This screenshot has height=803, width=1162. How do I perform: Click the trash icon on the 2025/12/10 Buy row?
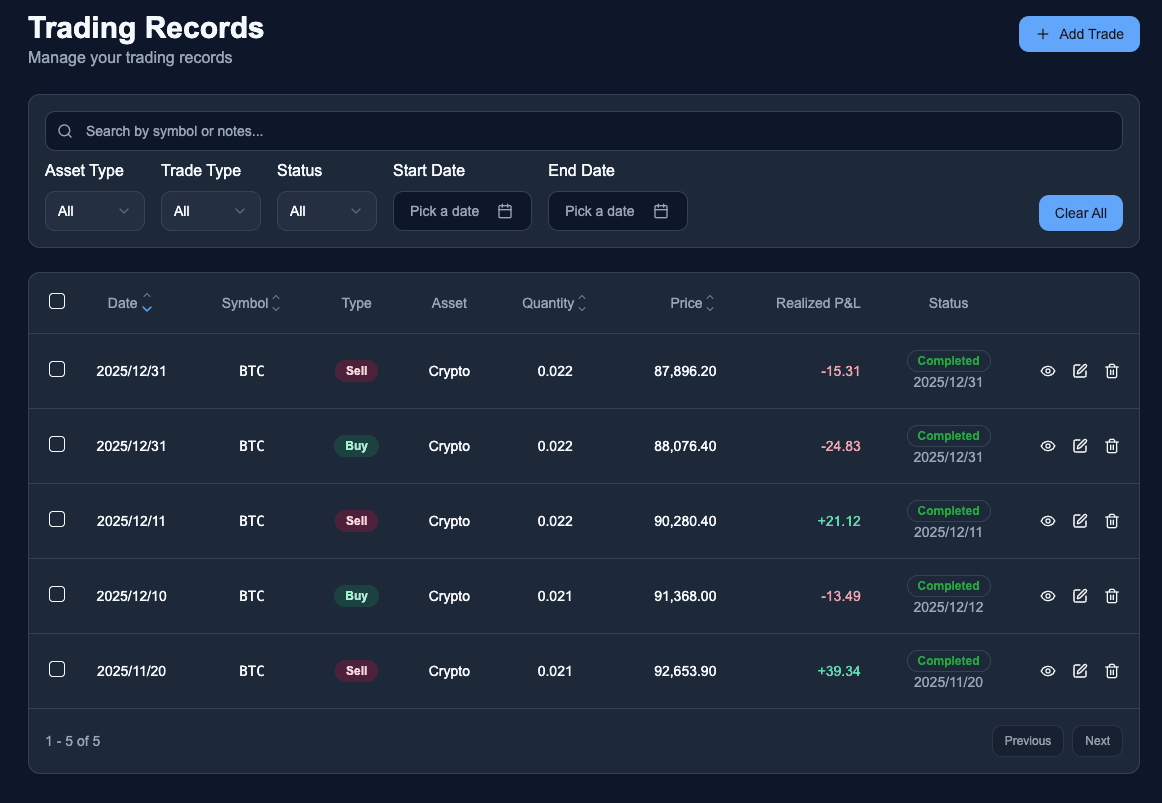click(1112, 596)
